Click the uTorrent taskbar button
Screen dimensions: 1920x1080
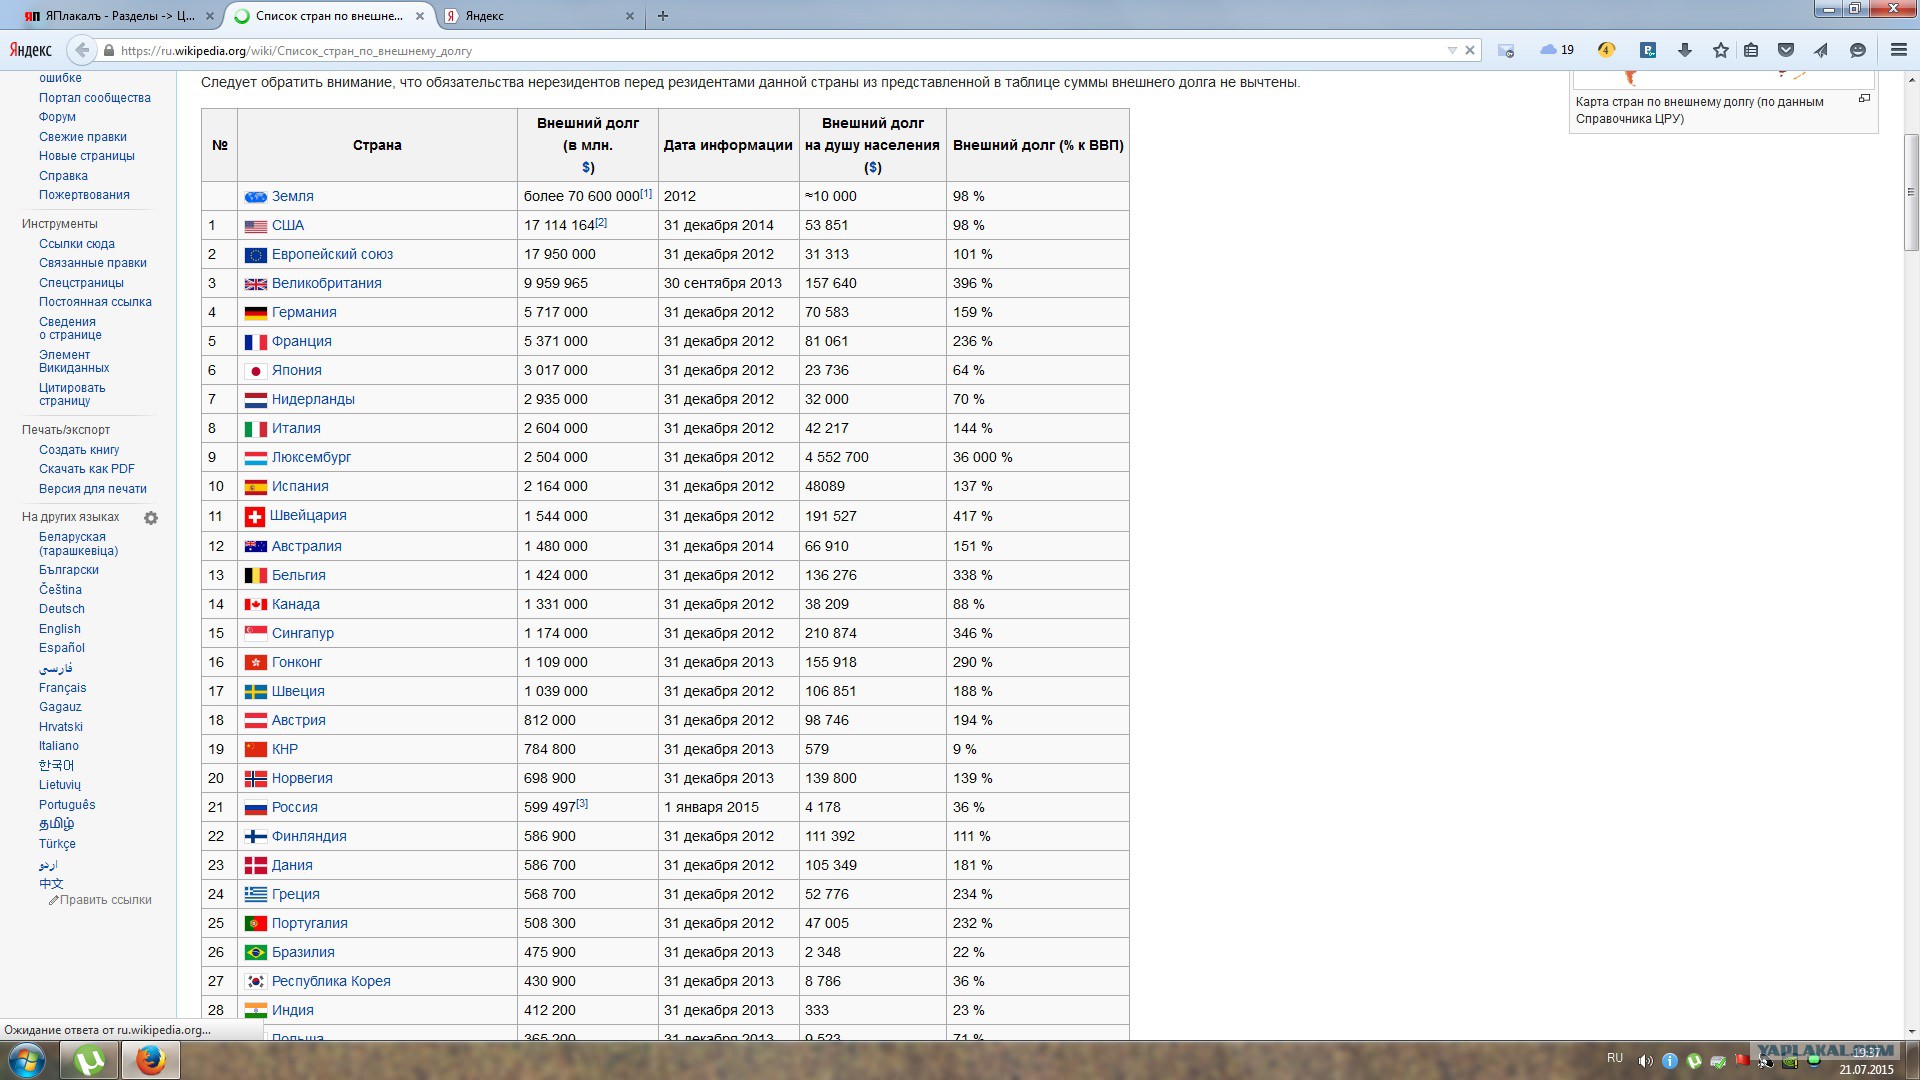[x=89, y=1060]
